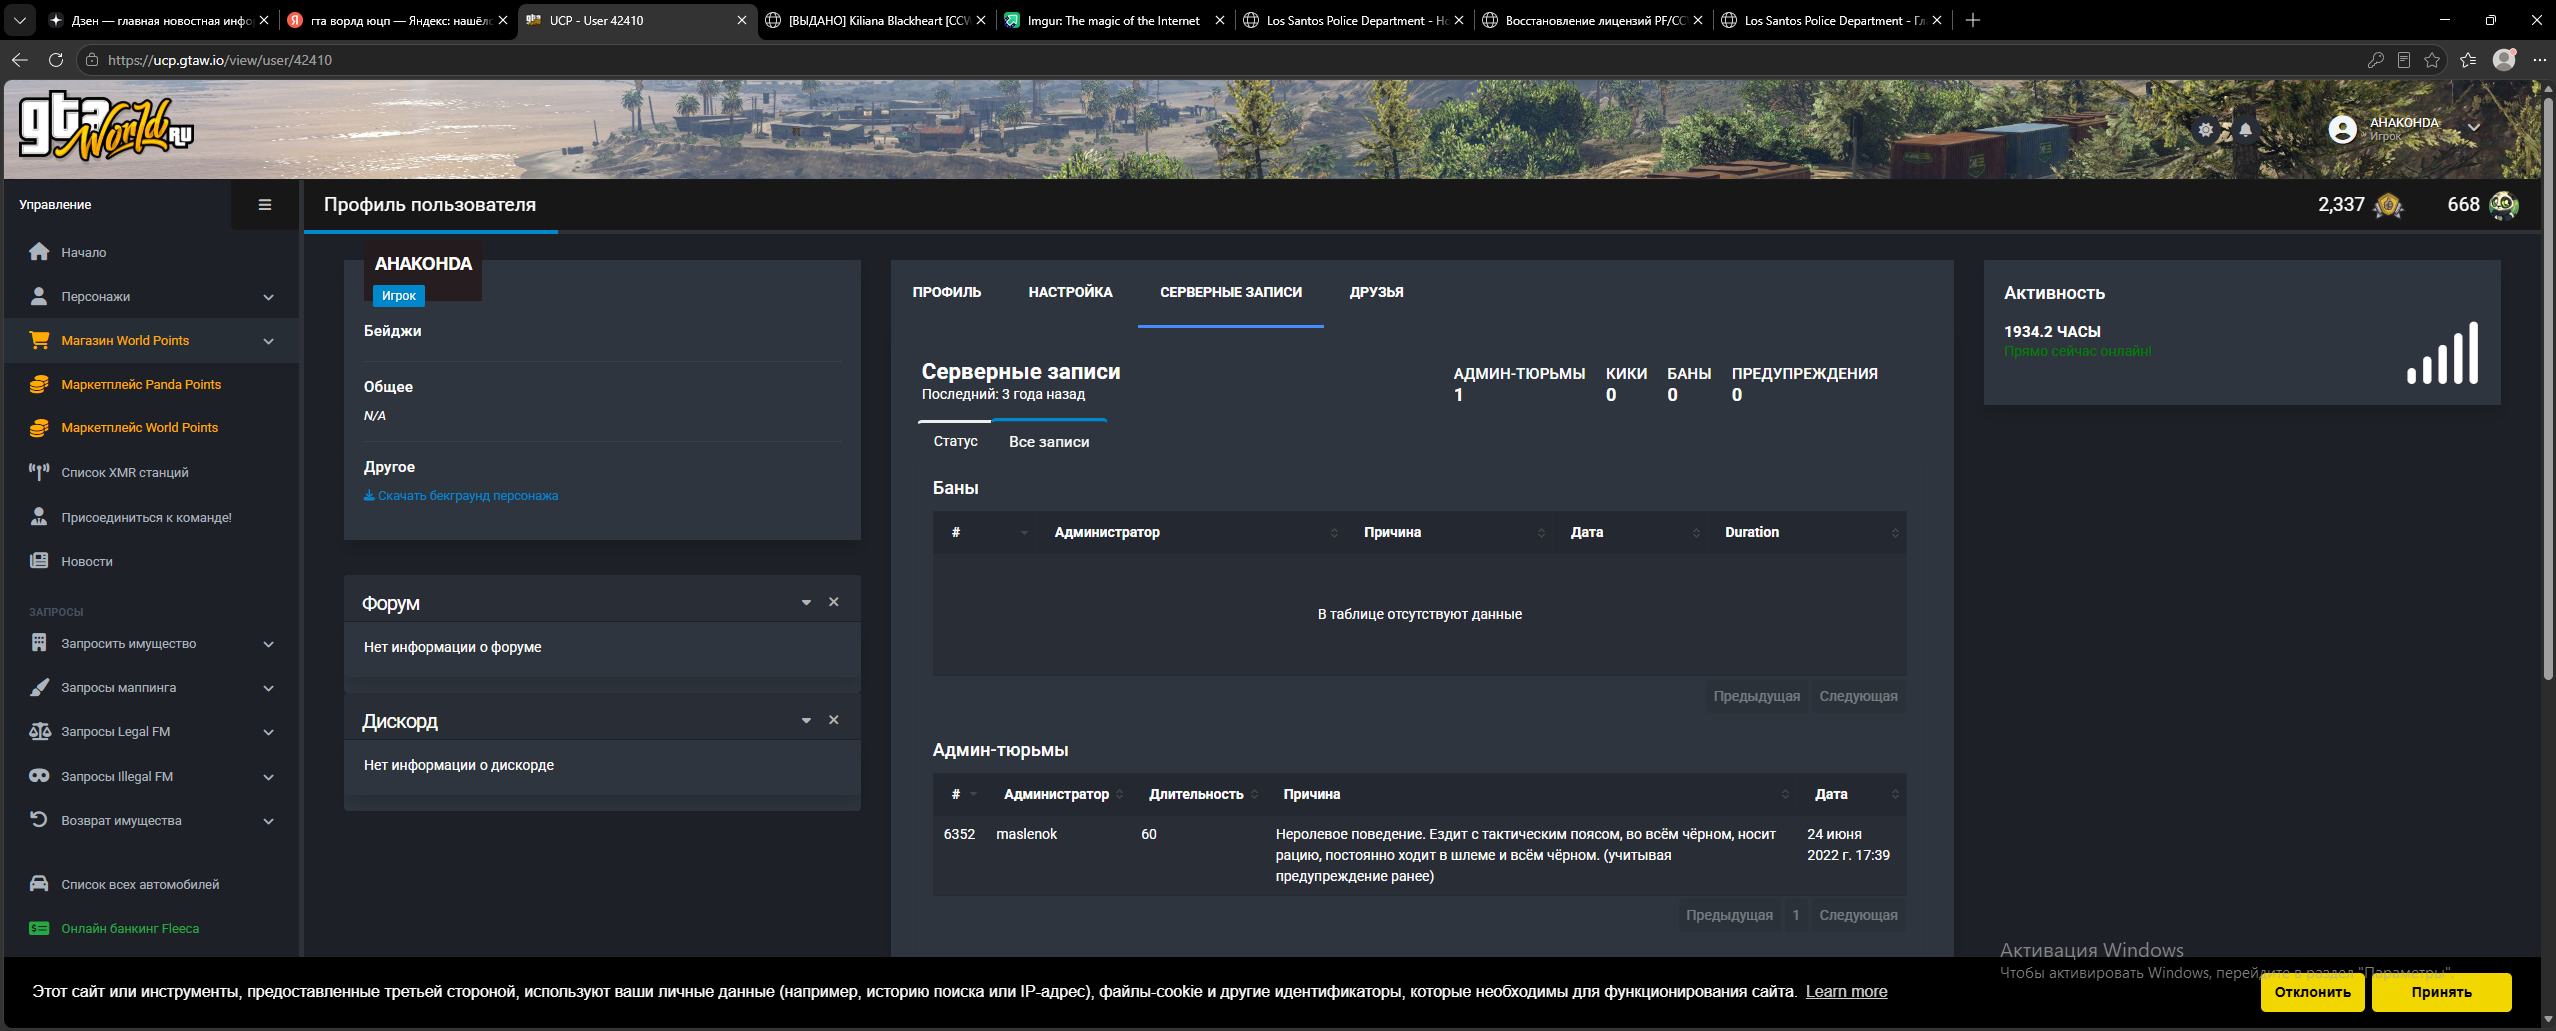The image size is (2556, 1031).
Task: Select the Все записи tab
Action: 1049,442
